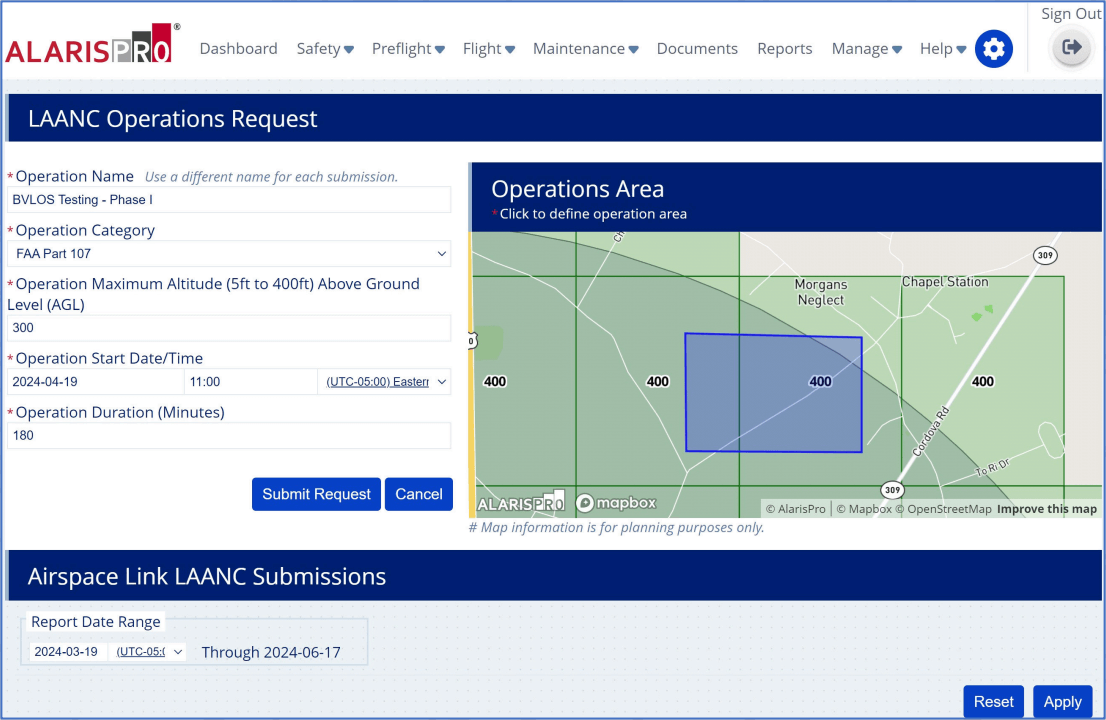The width and height of the screenshot is (1106, 720).
Task: Go to the Dashboard
Action: point(238,48)
